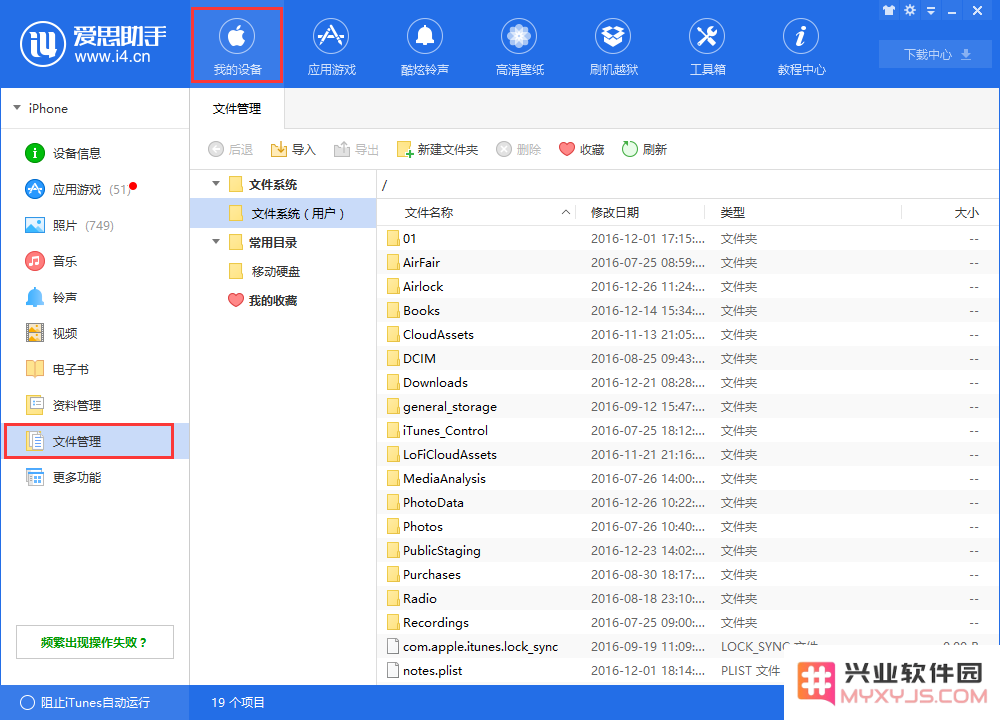Select the CloudAssets folder
1000x720 pixels.
pos(686,335)
